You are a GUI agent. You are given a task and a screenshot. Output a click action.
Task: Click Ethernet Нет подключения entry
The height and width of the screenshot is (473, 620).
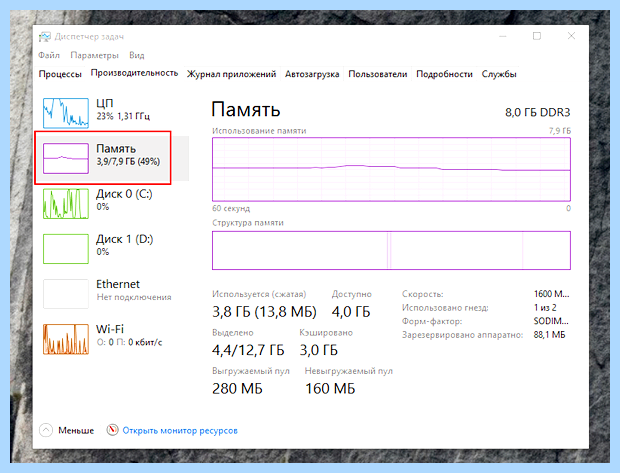(x=134, y=290)
